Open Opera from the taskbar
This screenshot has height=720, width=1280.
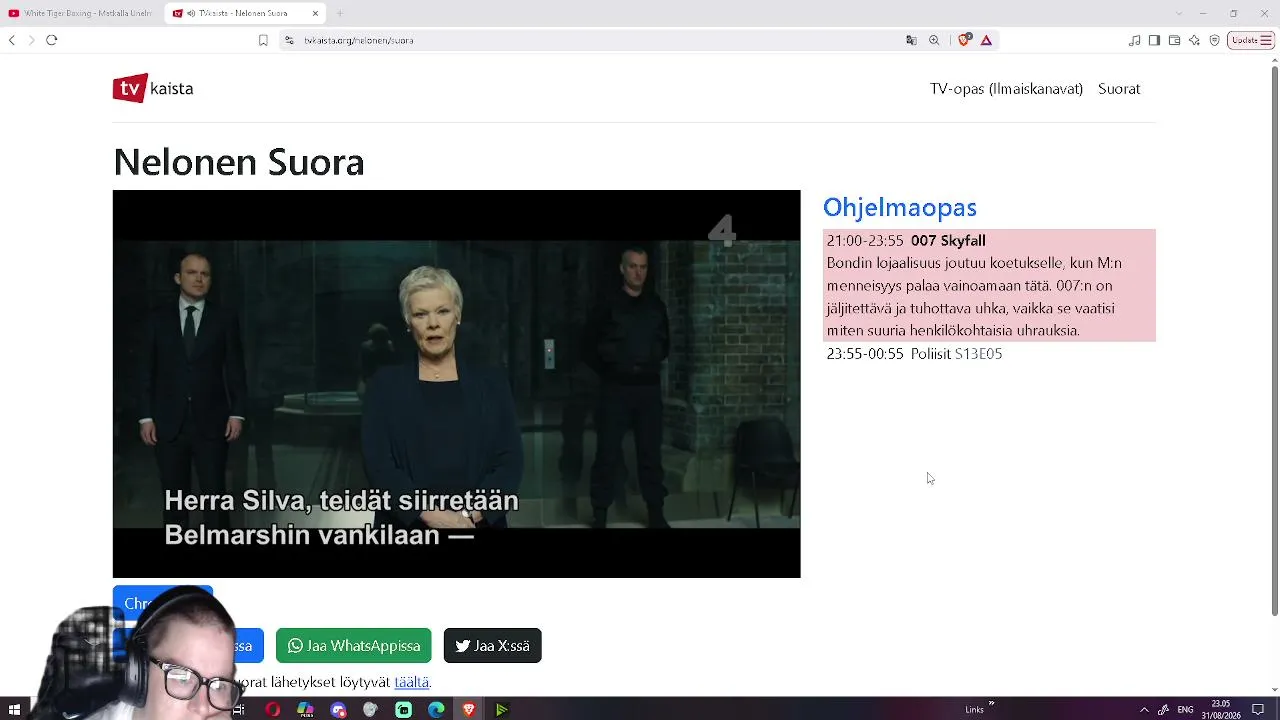point(272,710)
